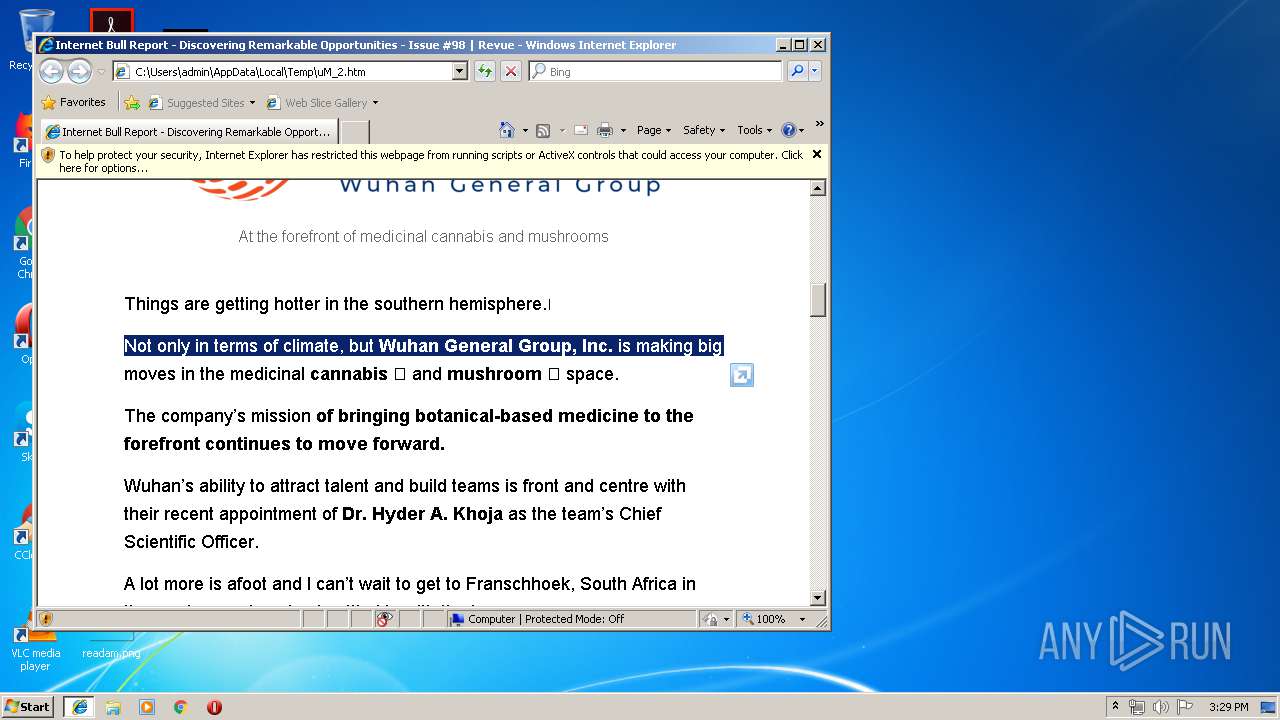Viewport: 1280px width, 720px height.
Task: Click the page scrollbar thumb
Action: [818, 300]
